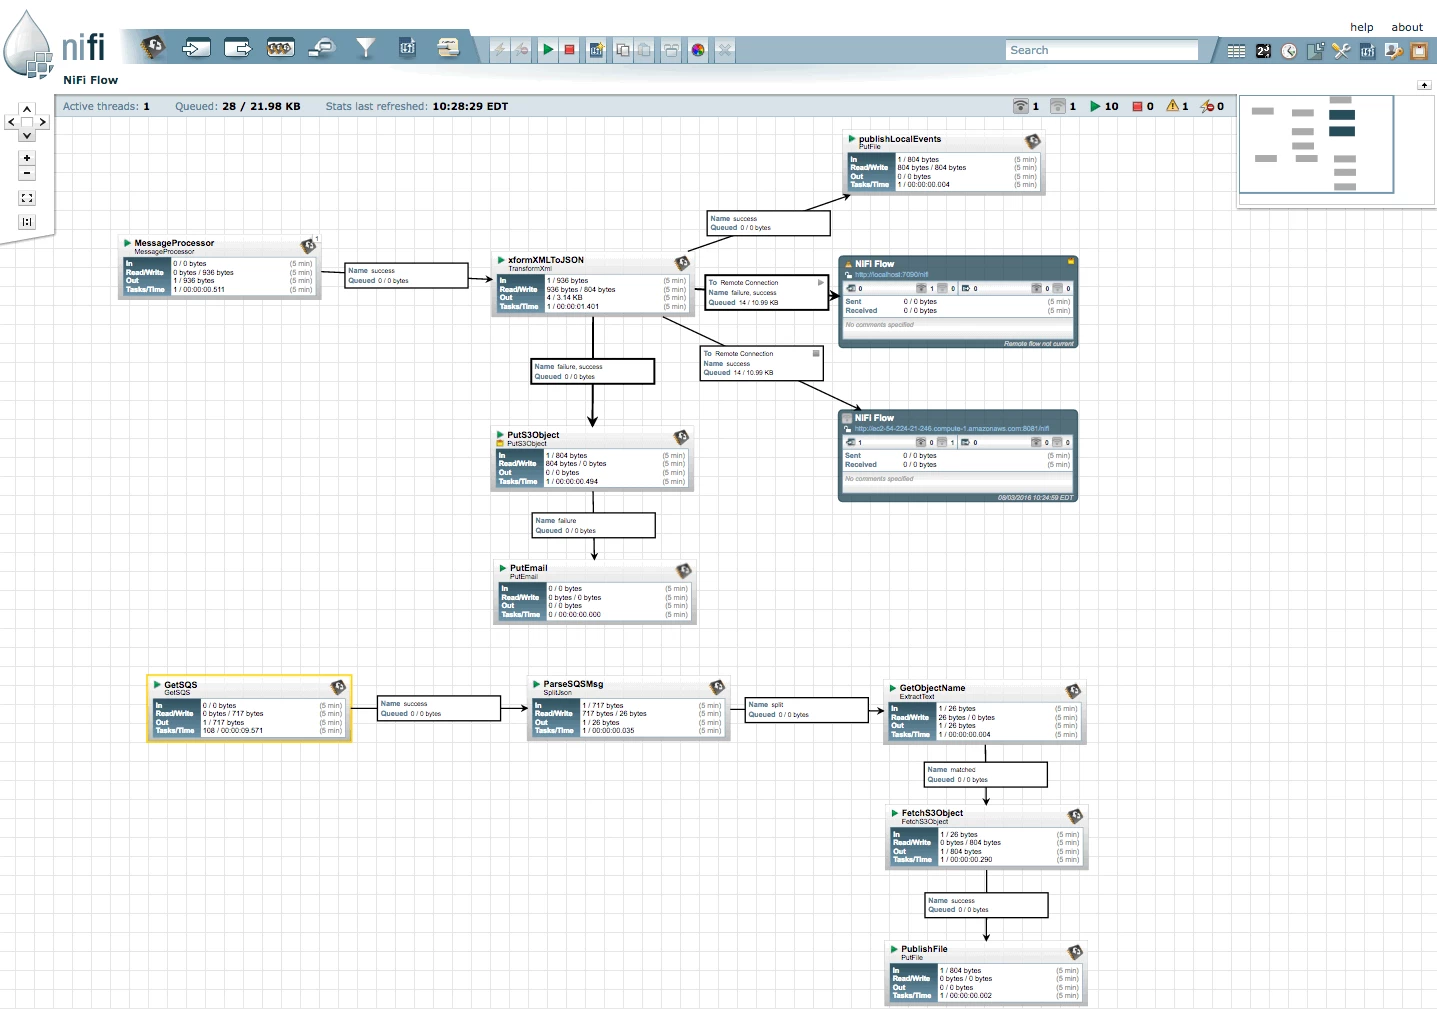Image resolution: width=1437 pixels, height=1009 pixels.
Task: Open the Counters icon
Action: (x=1263, y=51)
